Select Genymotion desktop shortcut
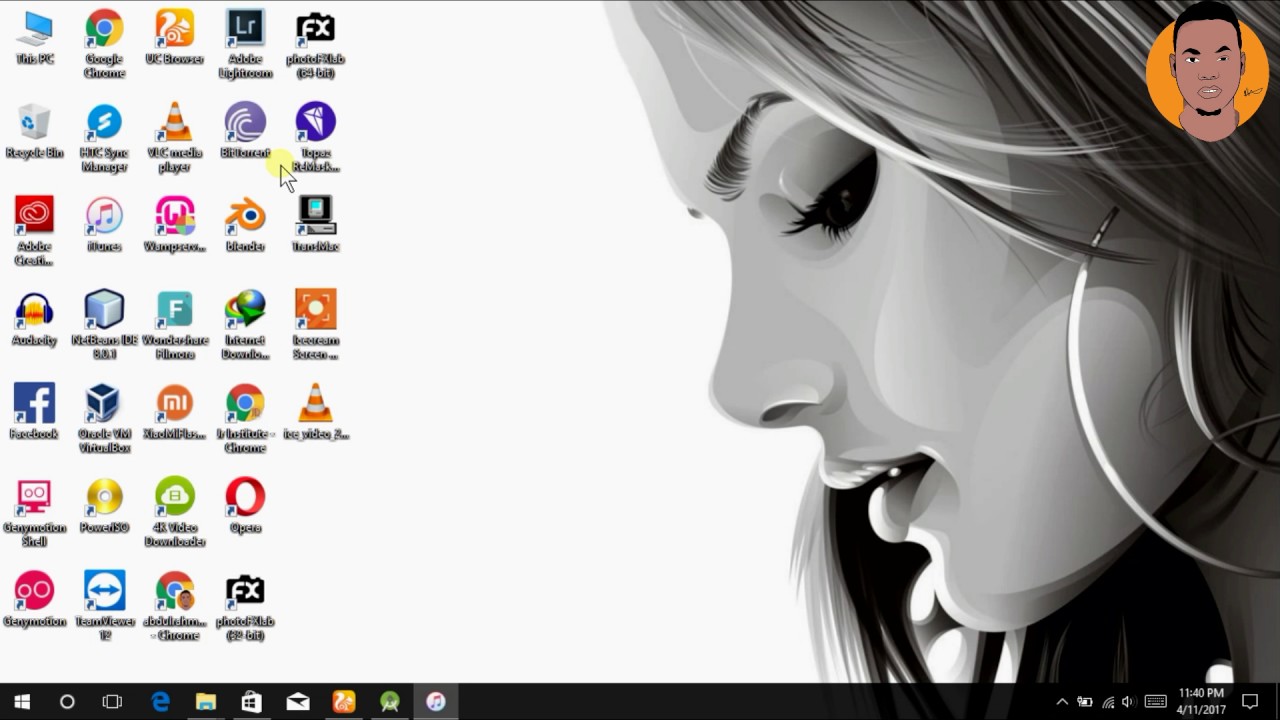The width and height of the screenshot is (1280, 720). pos(35,600)
